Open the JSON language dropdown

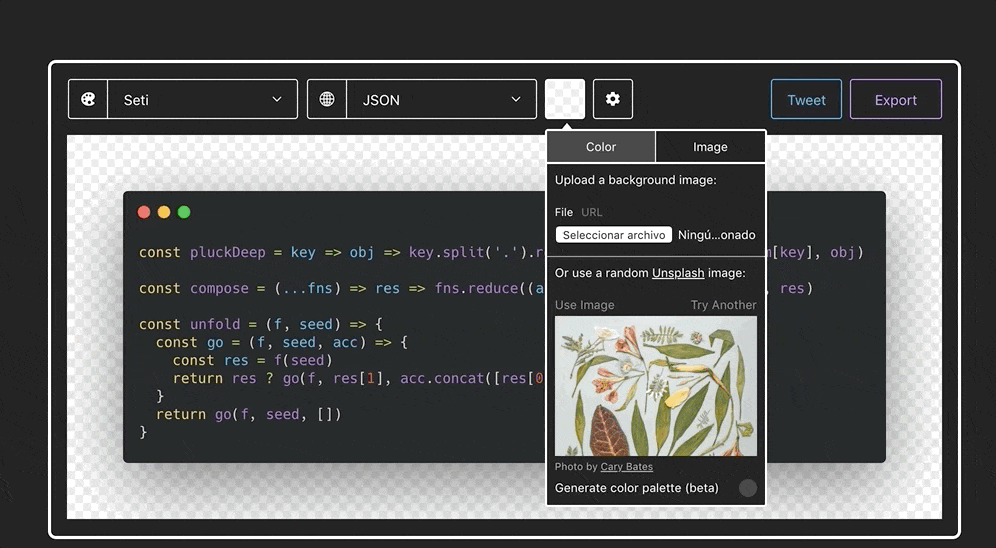point(441,99)
